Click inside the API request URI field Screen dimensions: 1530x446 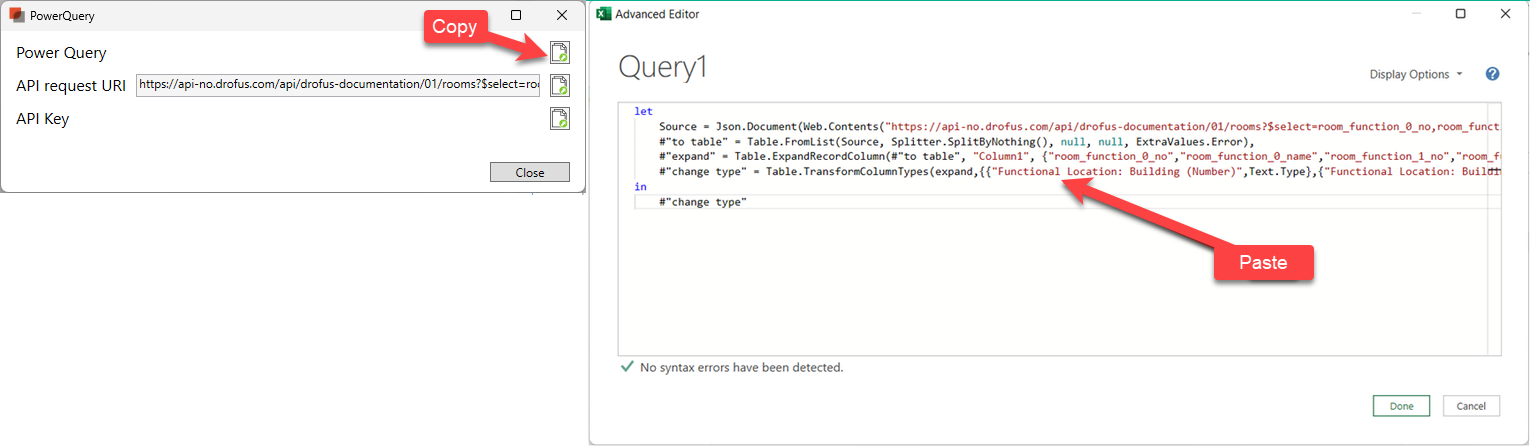pyautogui.click(x=338, y=86)
